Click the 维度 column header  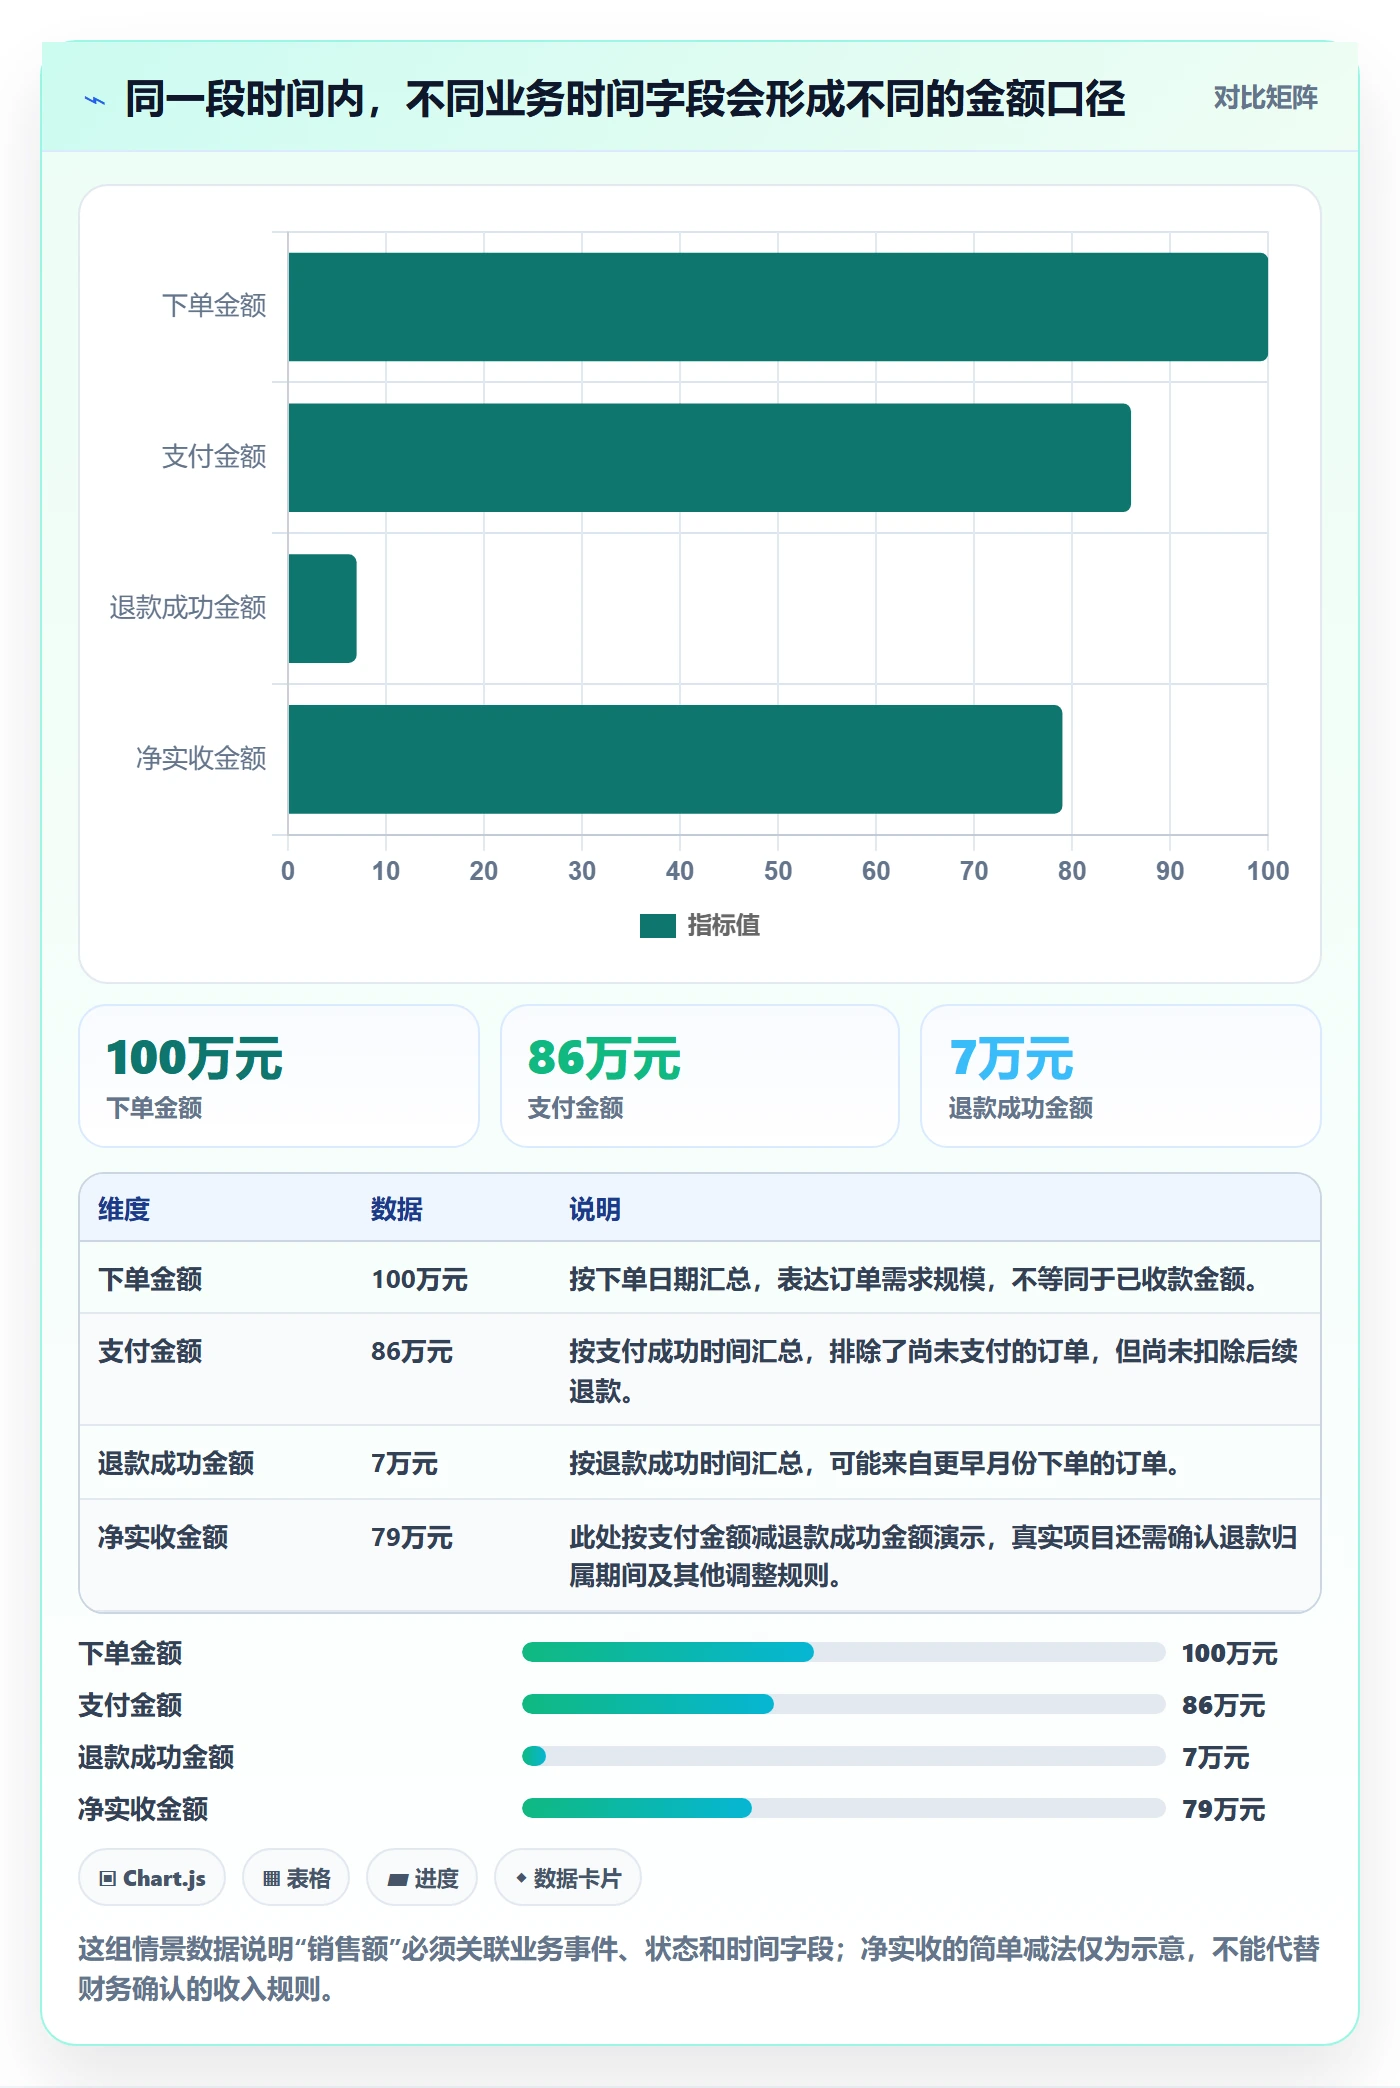[124, 1209]
